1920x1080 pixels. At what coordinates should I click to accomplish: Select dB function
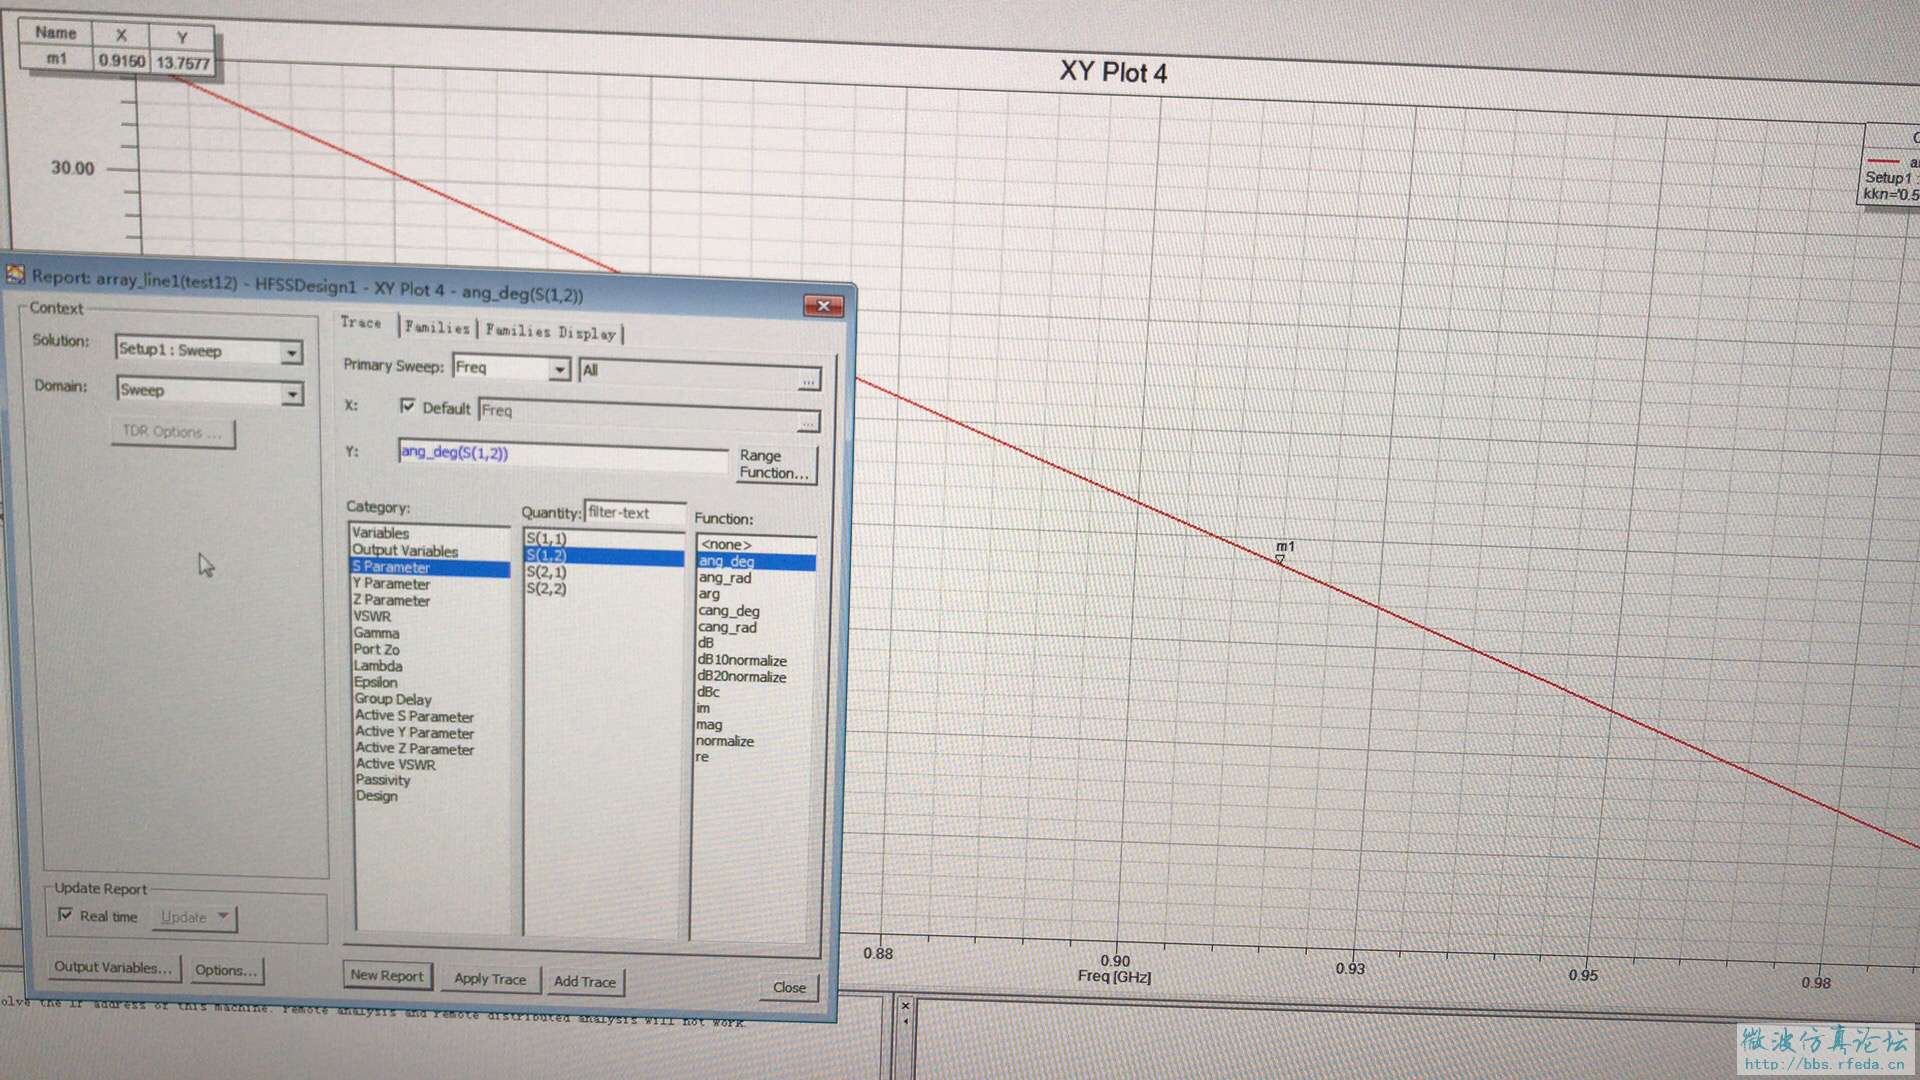pyautogui.click(x=706, y=643)
